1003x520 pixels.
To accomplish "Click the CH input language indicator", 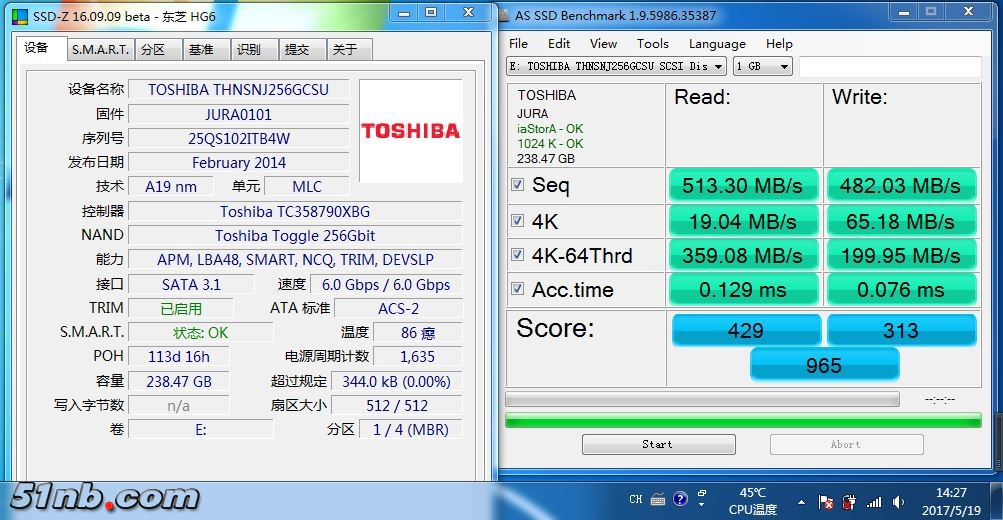I will 636,499.
